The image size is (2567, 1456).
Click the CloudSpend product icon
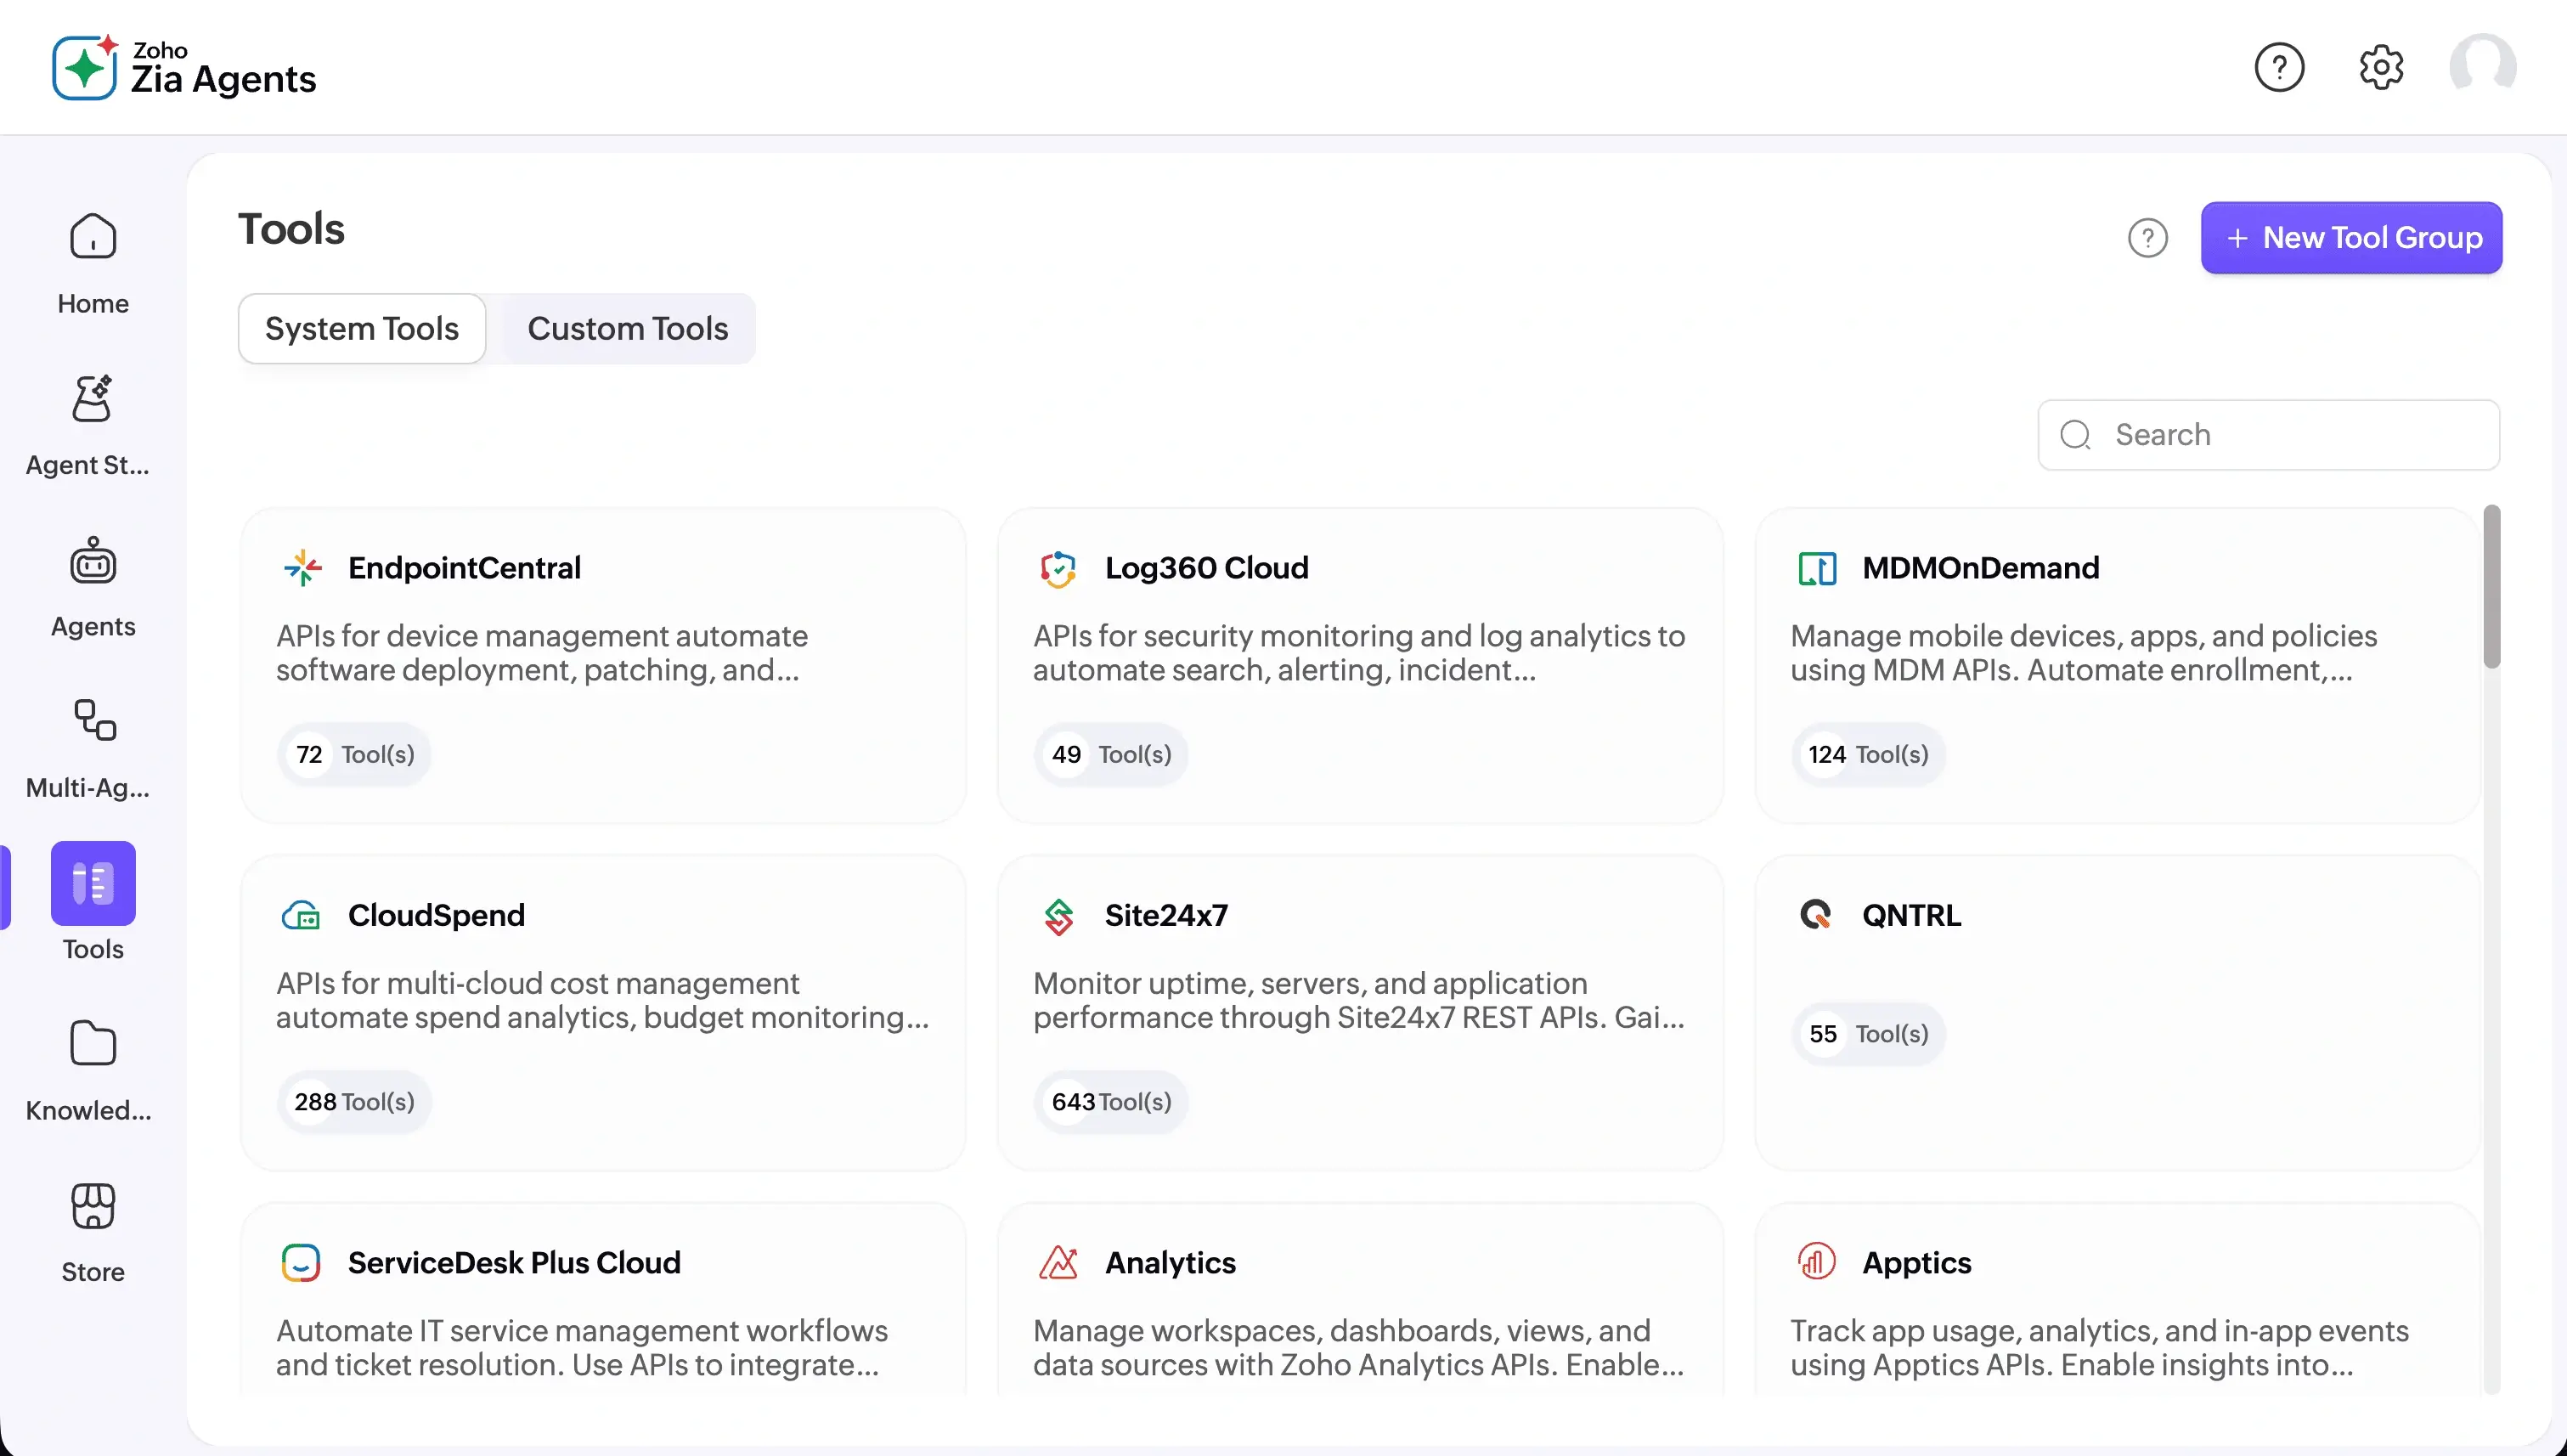301,915
